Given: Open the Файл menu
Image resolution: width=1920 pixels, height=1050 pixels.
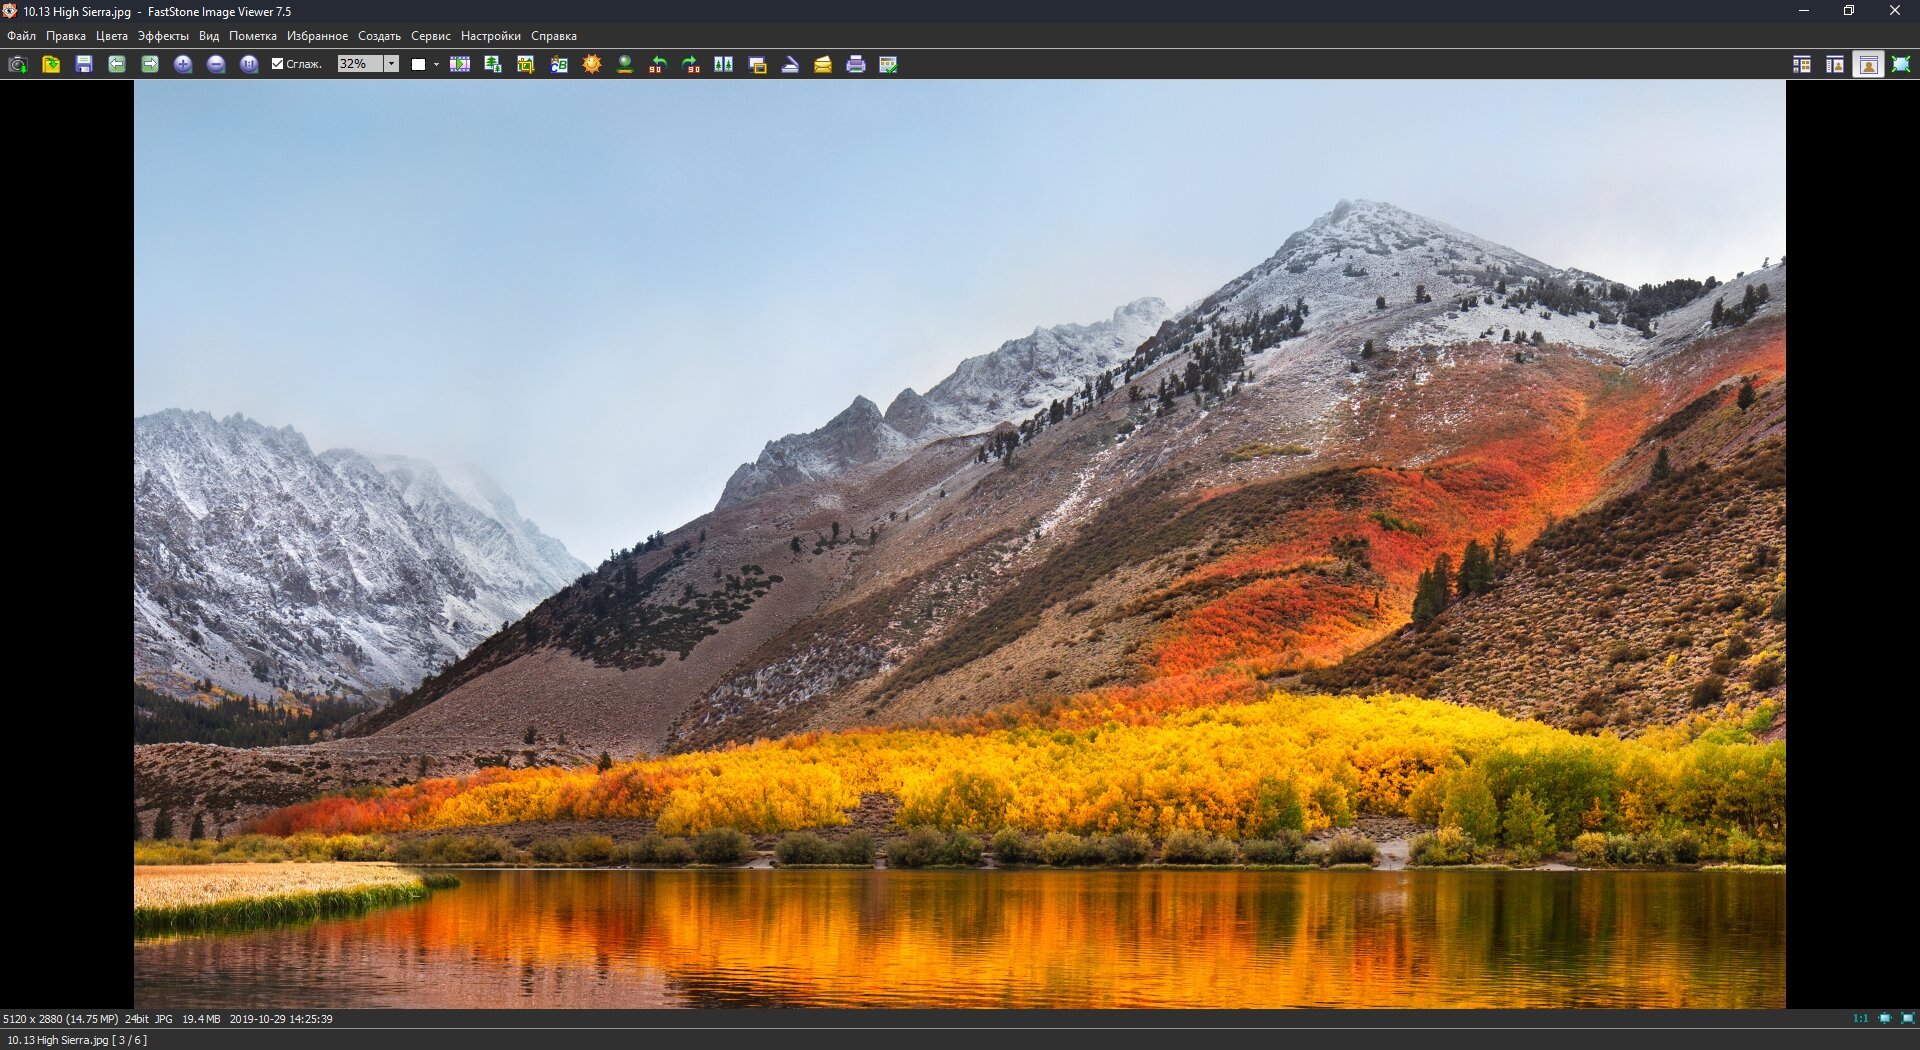Looking at the screenshot, I should (x=21, y=36).
